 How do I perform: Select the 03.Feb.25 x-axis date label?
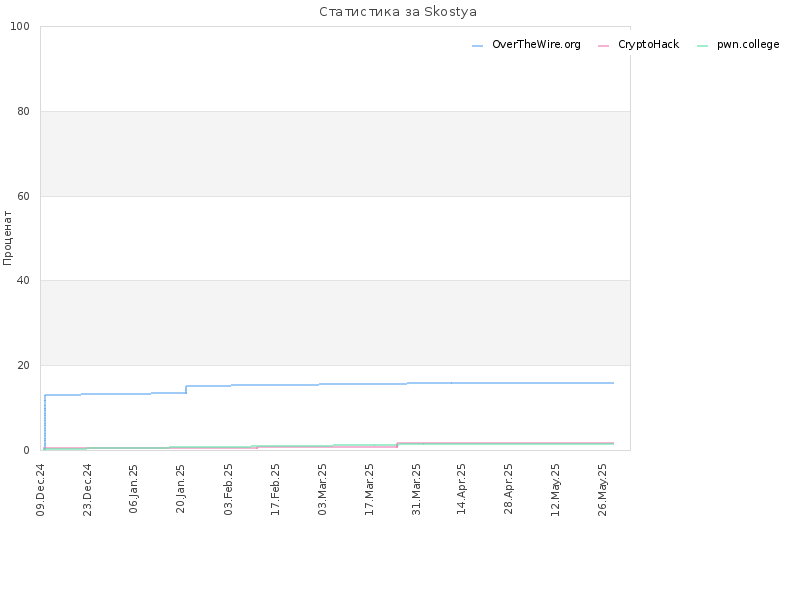(x=228, y=489)
